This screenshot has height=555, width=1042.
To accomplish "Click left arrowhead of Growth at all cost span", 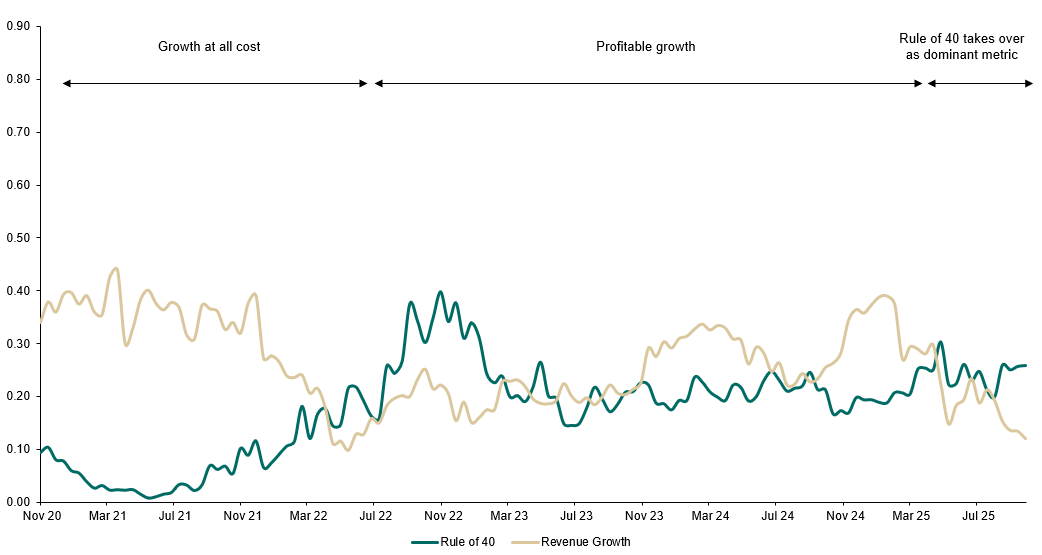I will tap(66, 83).
